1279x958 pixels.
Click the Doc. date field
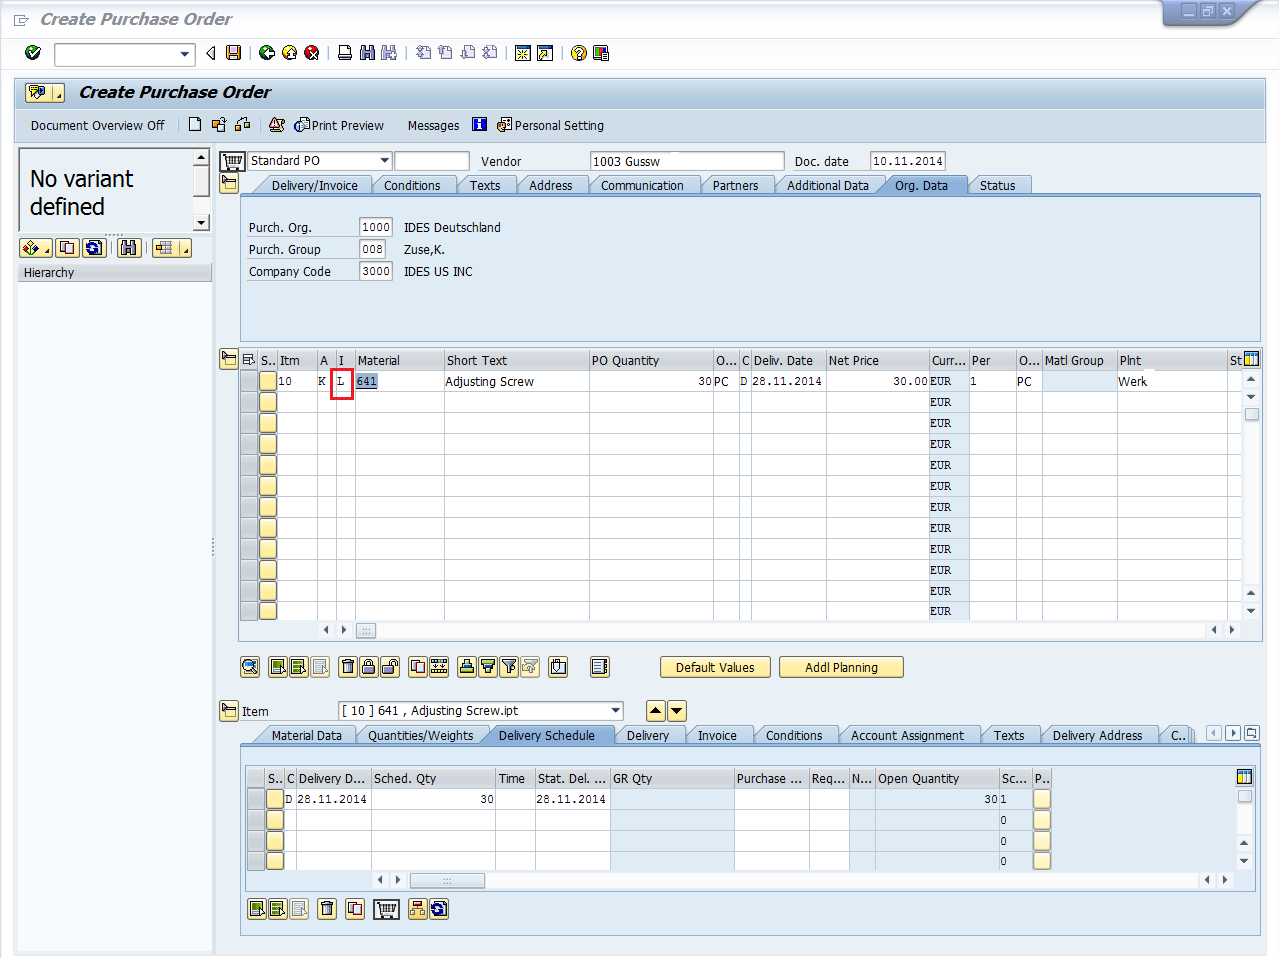pyautogui.click(x=908, y=161)
